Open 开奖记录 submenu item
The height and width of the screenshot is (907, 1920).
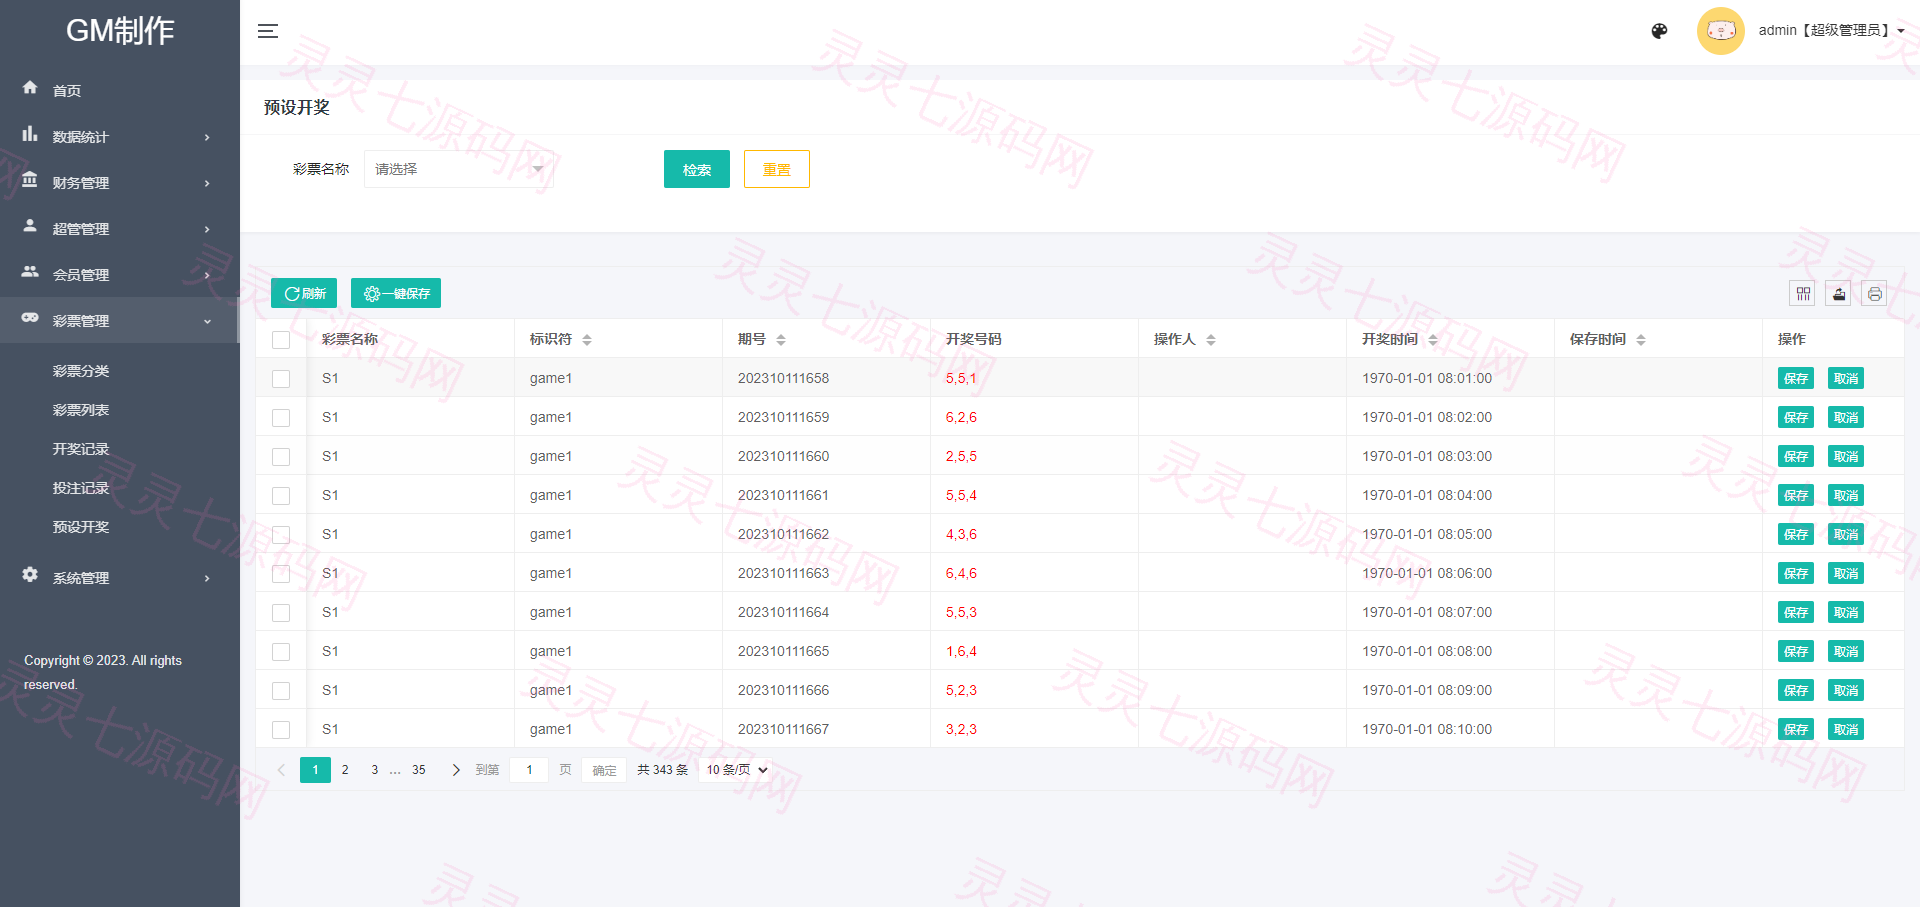pos(81,449)
